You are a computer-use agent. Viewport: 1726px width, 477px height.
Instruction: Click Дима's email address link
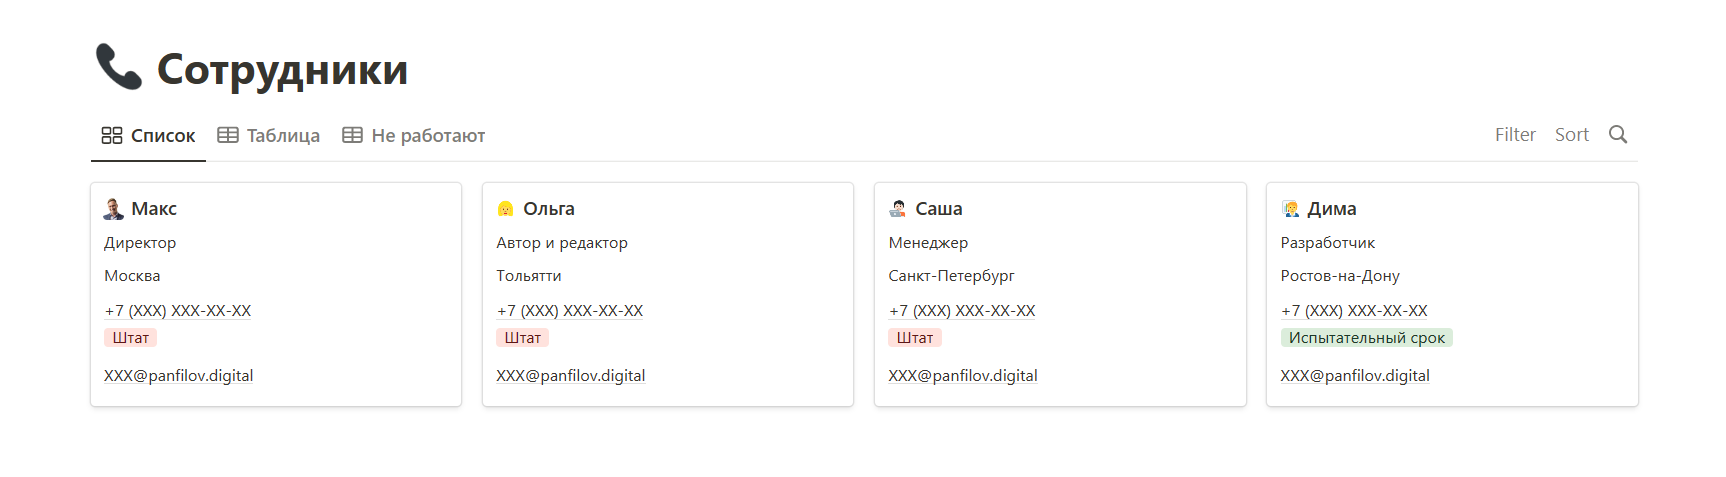[1355, 376]
